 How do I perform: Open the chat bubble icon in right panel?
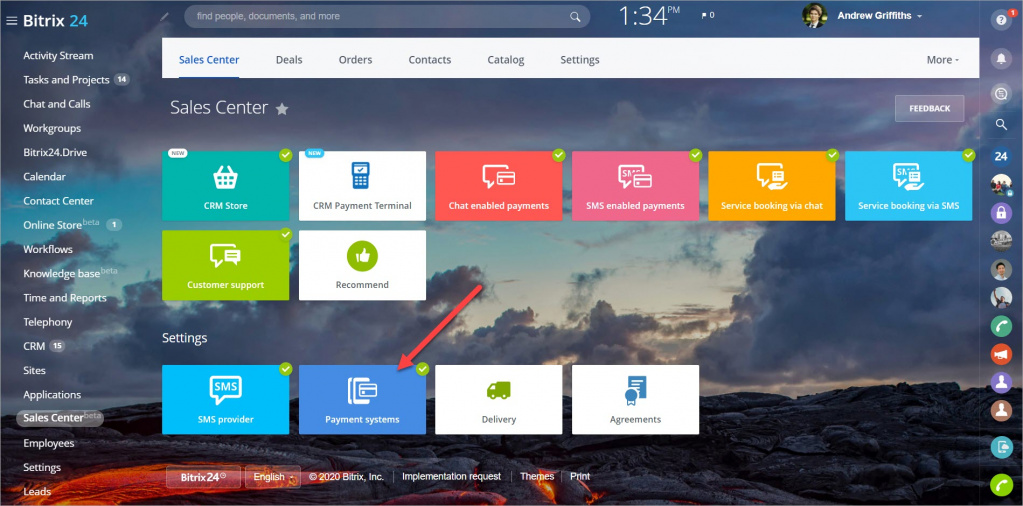[1001, 93]
